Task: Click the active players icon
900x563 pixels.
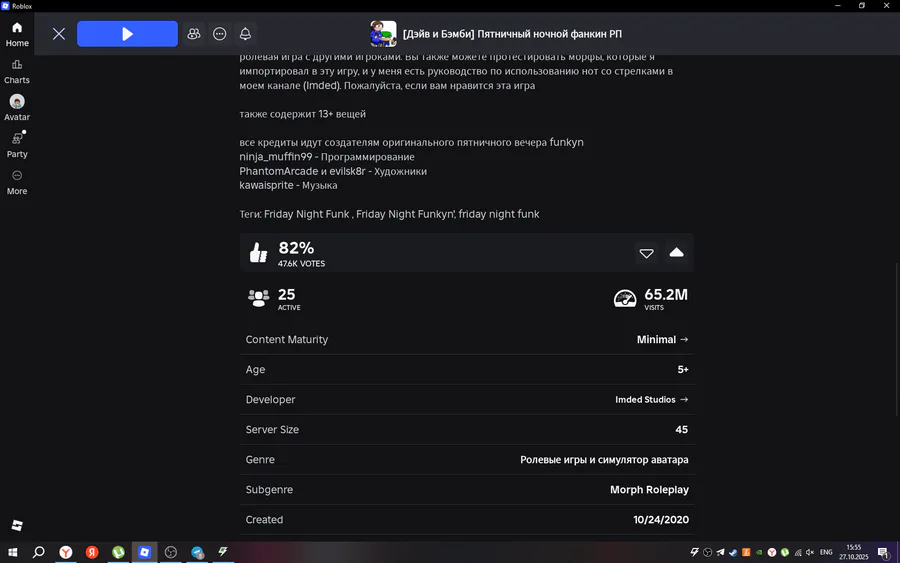Action: click(x=258, y=298)
